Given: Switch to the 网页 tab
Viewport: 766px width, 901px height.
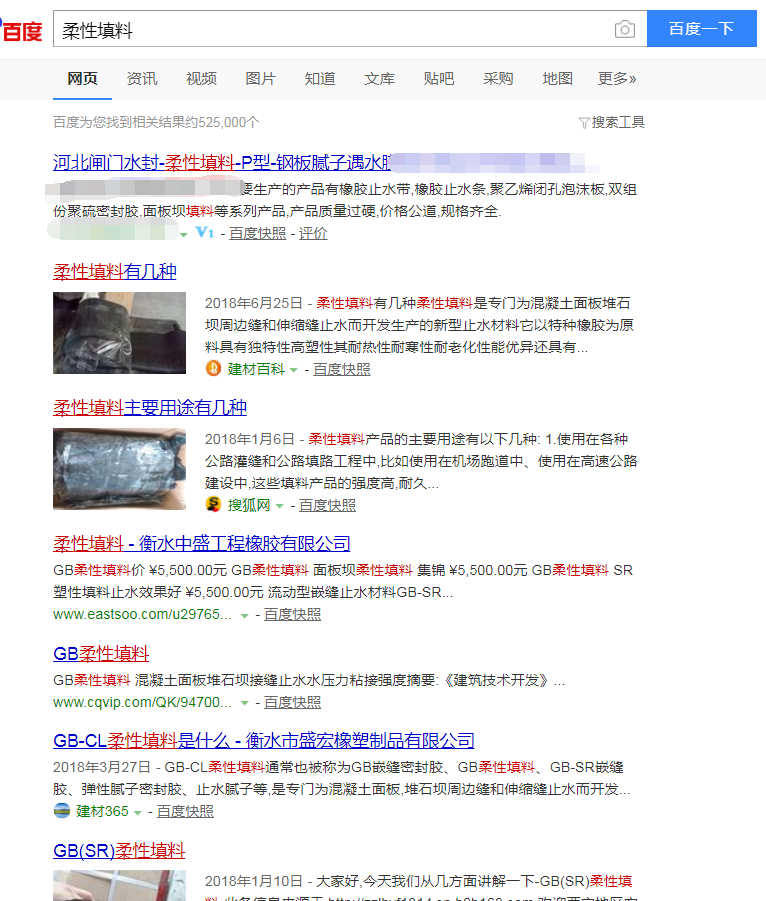Looking at the screenshot, I should coord(82,79).
